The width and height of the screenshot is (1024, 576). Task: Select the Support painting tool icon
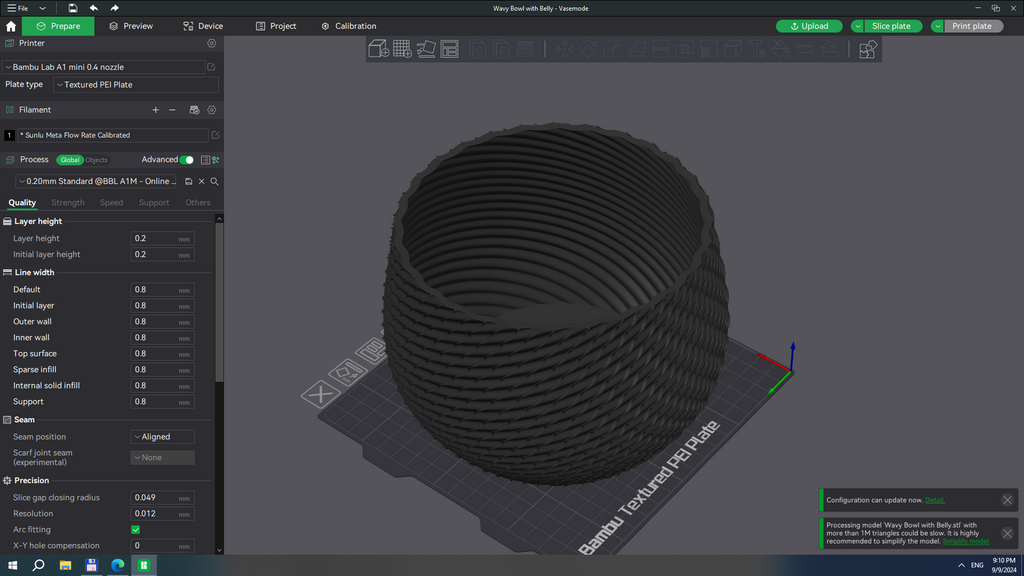(x=709, y=49)
